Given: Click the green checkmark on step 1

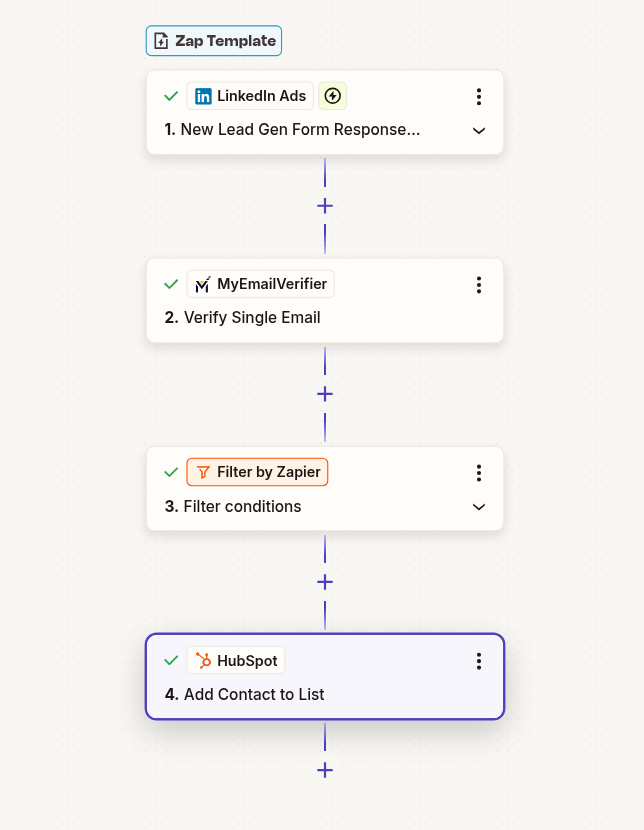Looking at the screenshot, I should pos(170,96).
